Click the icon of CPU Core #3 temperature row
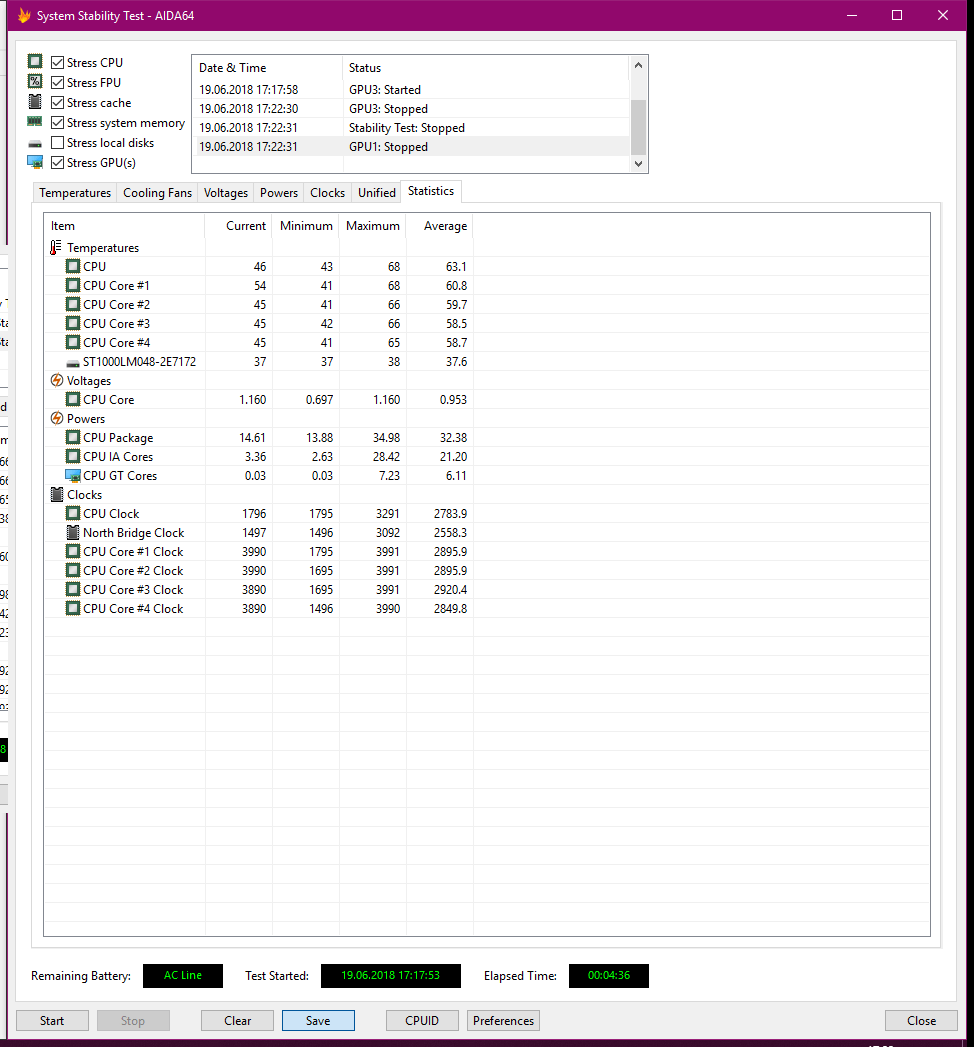Screen dimensions: 974x1047 [x=73, y=323]
